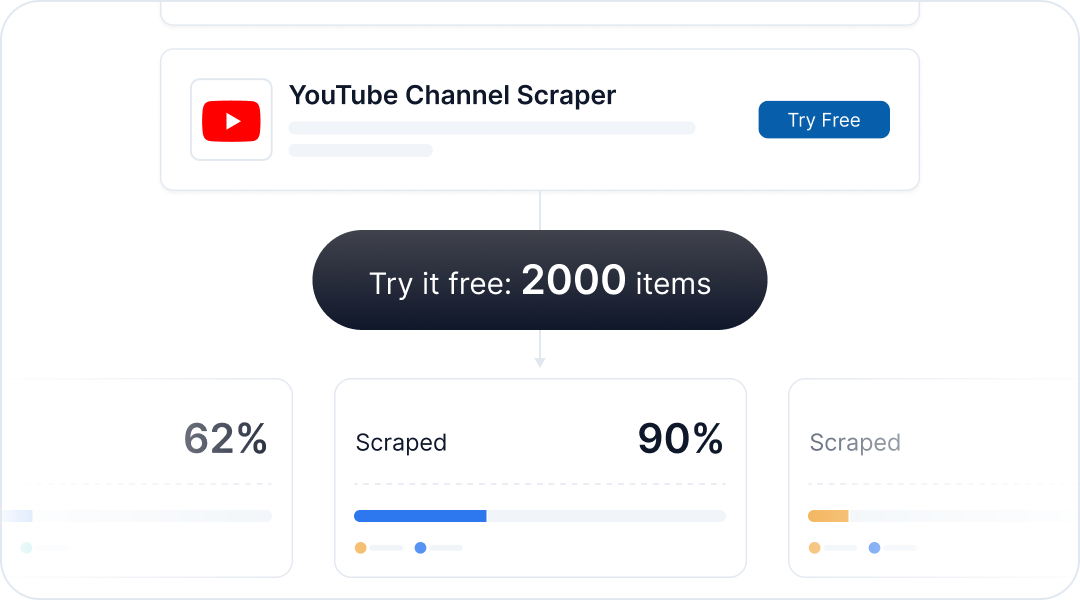This screenshot has width=1080, height=600.
Task: Click the blue dot in the right card
Action: (874, 548)
